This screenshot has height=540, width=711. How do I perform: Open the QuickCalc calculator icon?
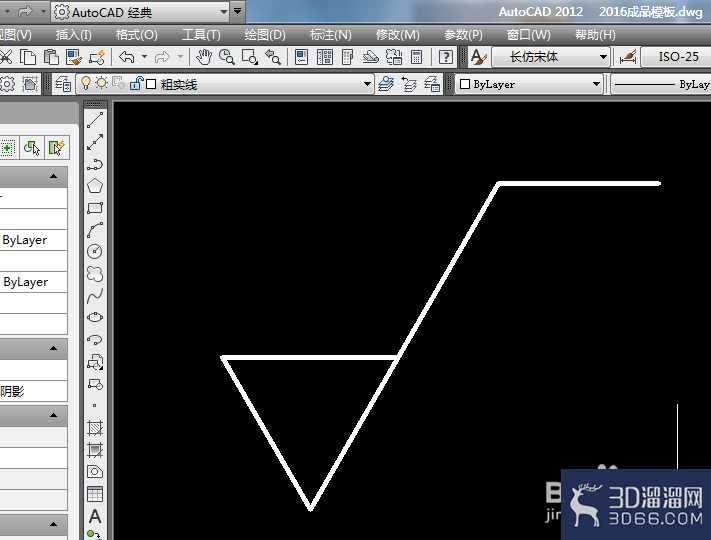[416, 57]
